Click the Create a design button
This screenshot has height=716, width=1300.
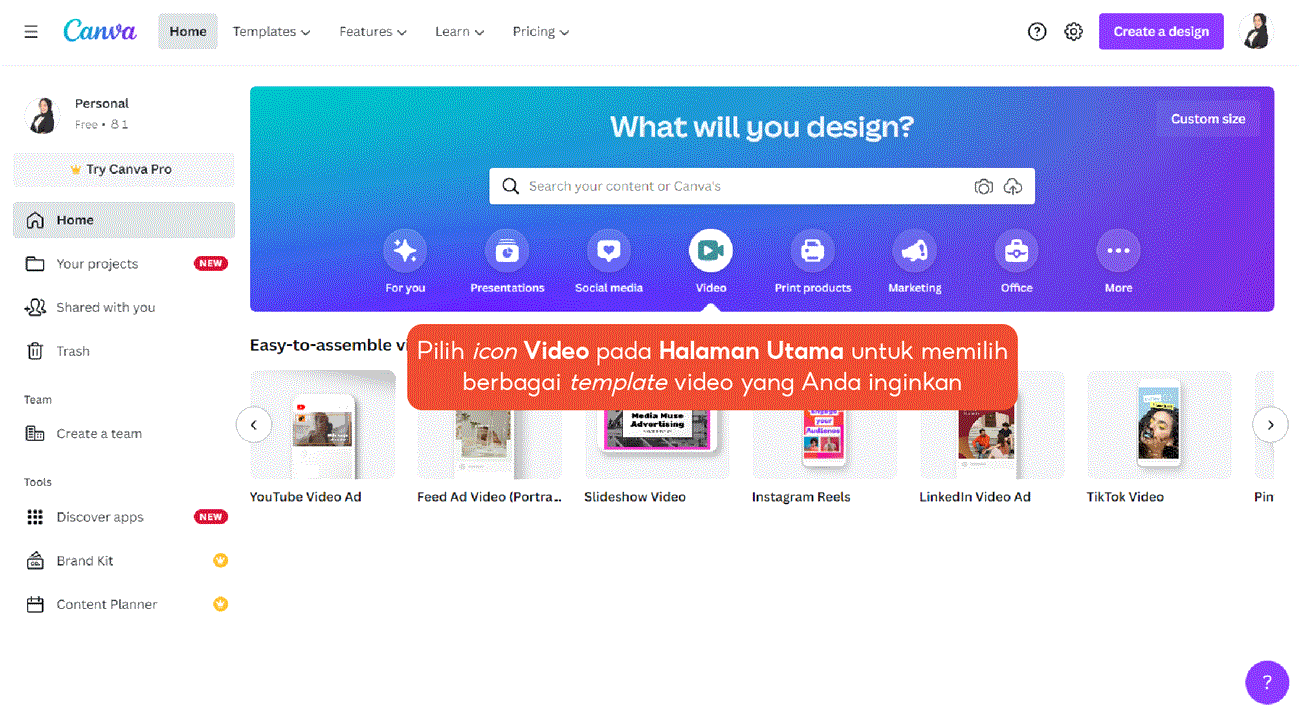[x=1161, y=32]
